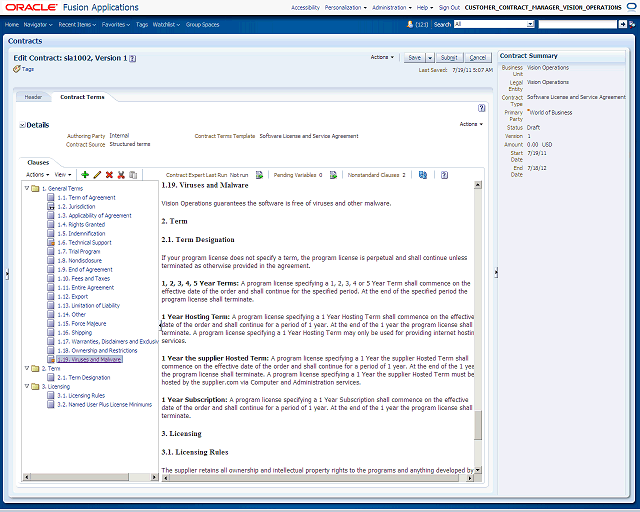Image resolution: width=640 pixels, height=512 pixels.
Task: Open the Recent Items menu
Action: click(x=77, y=24)
